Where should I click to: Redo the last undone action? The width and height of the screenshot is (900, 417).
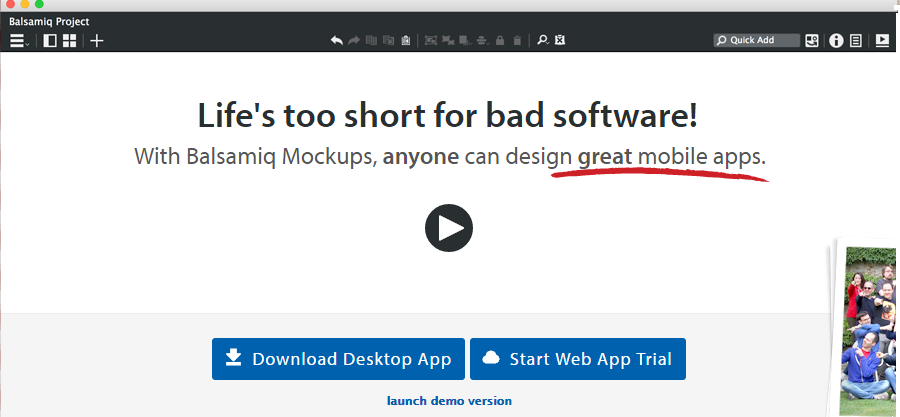[354, 40]
